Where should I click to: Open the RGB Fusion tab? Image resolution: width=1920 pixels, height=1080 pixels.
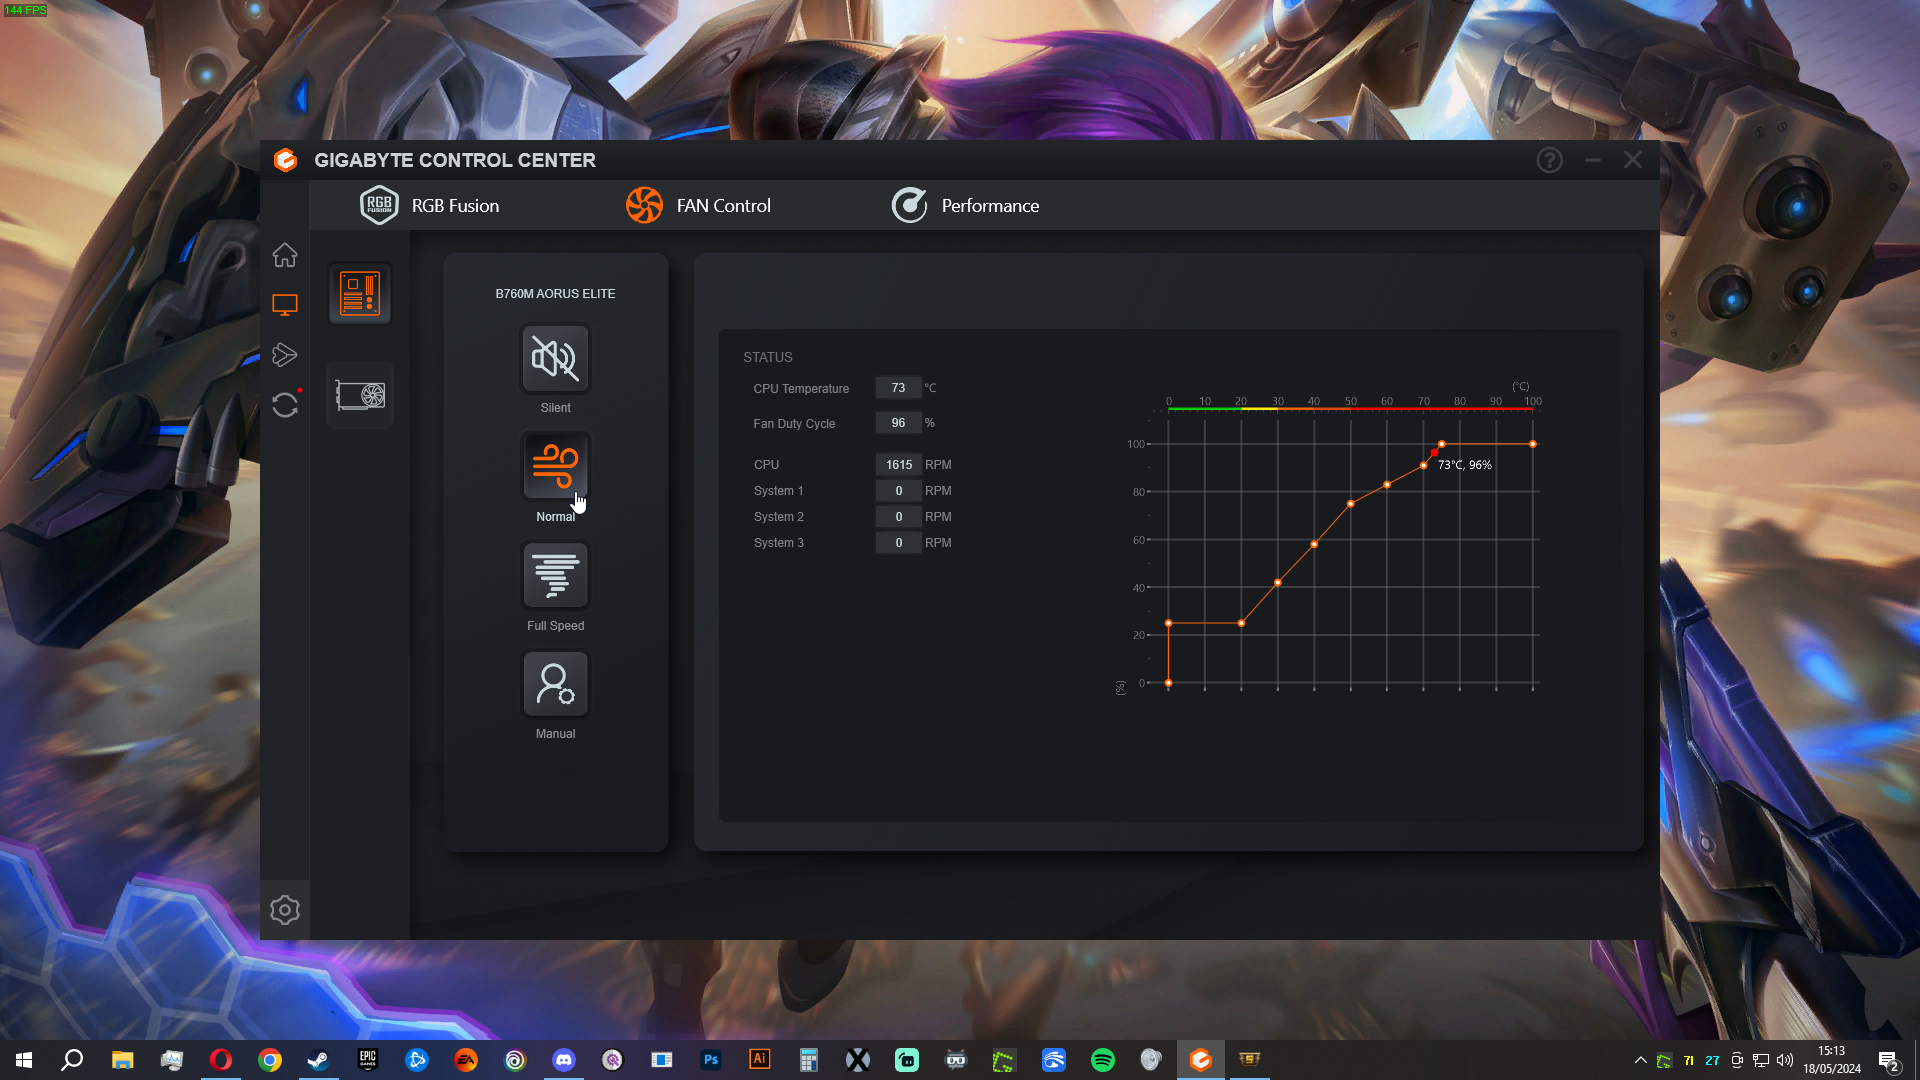430,205
